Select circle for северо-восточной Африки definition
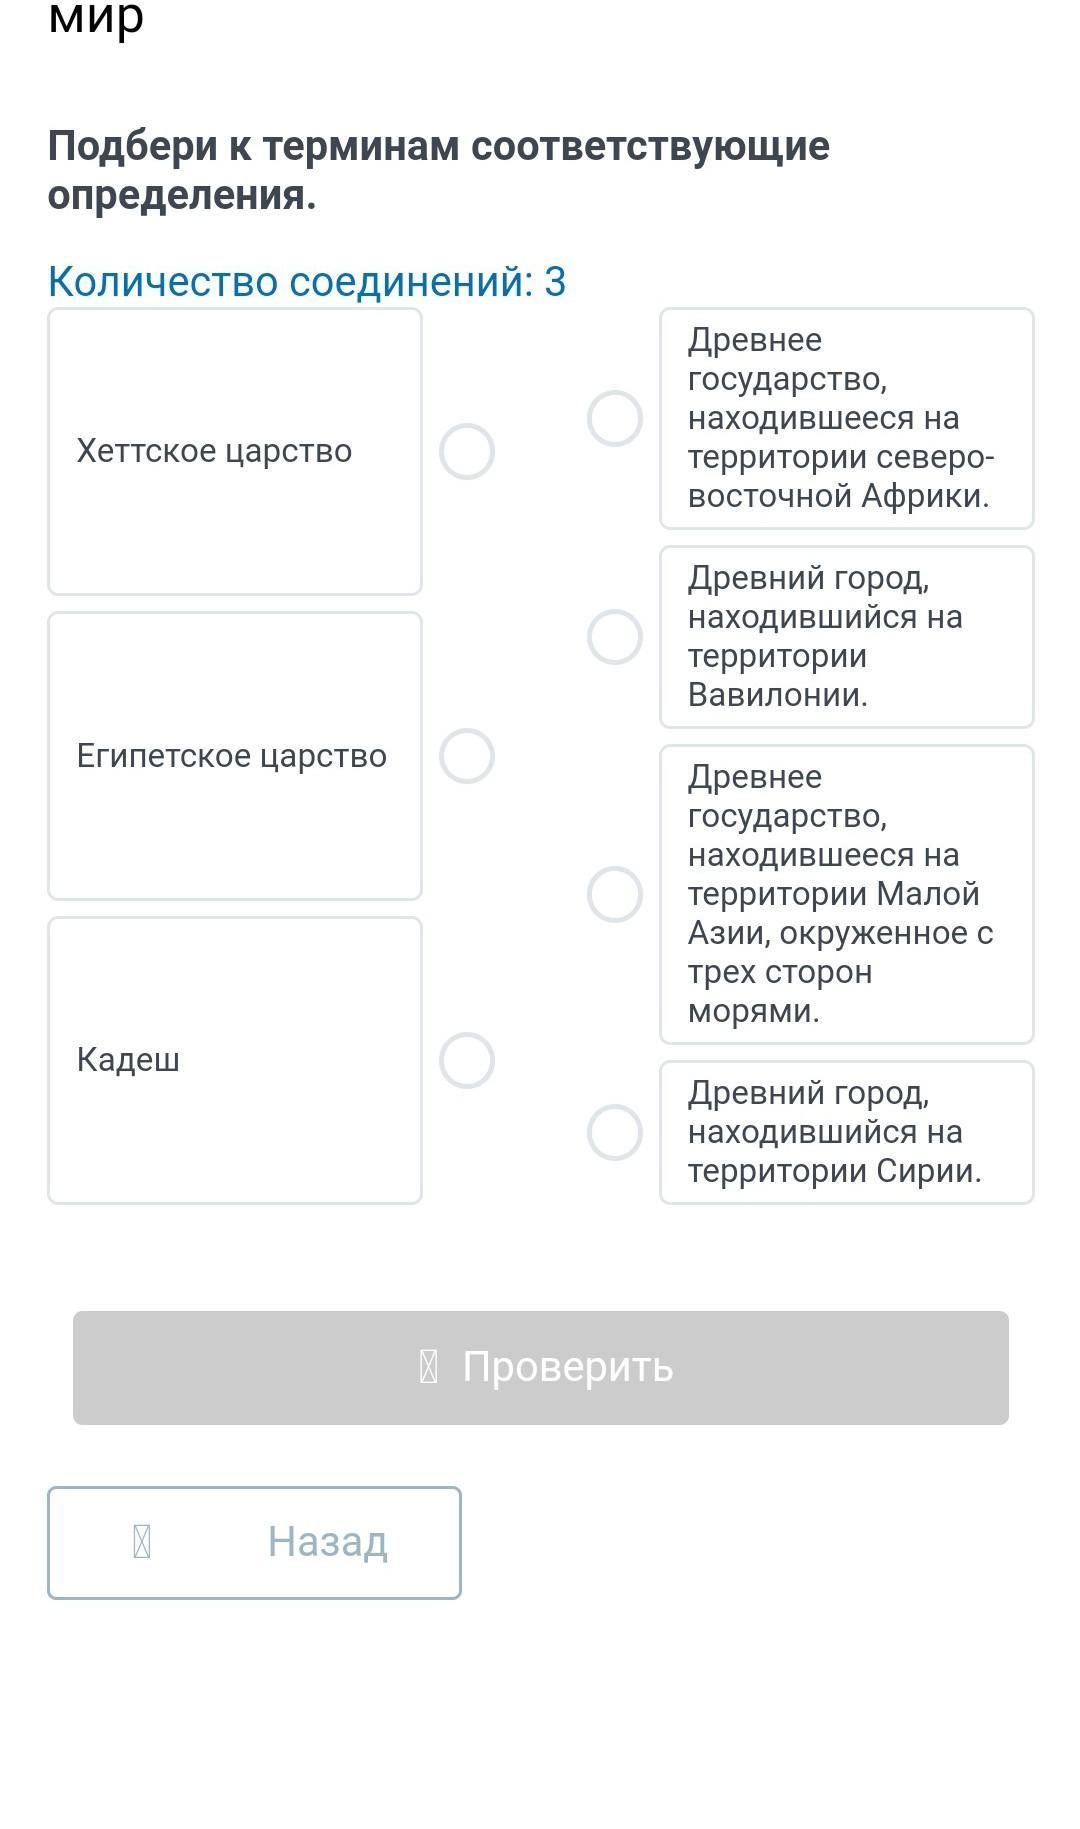Screen dimensions: 1080x1829 (x=615, y=418)
